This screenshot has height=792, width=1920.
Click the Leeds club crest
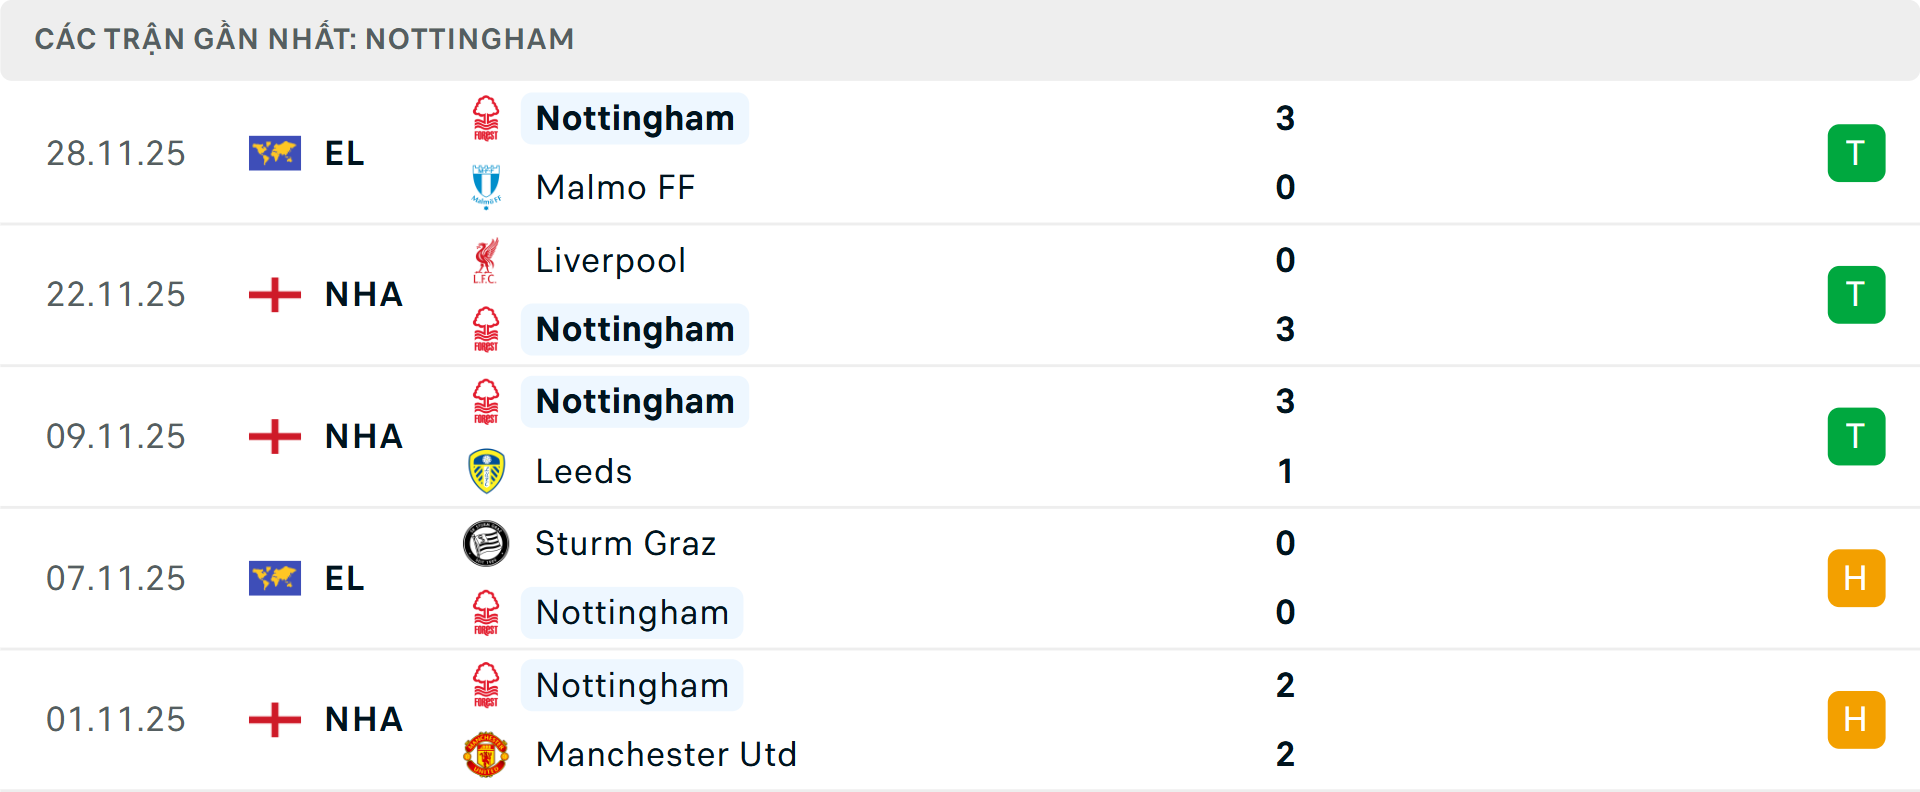[486, 471]
